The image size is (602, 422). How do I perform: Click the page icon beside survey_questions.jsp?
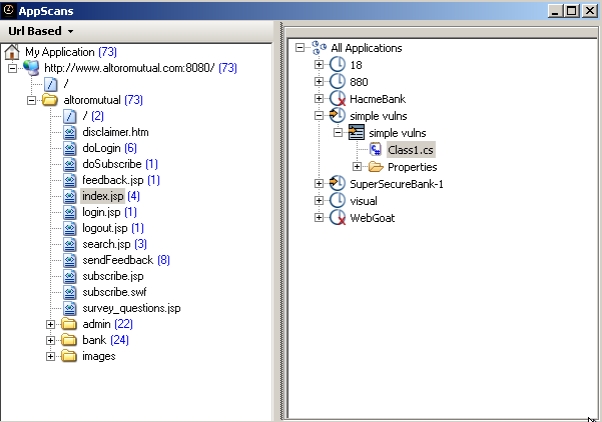click(x=69, y=308)
